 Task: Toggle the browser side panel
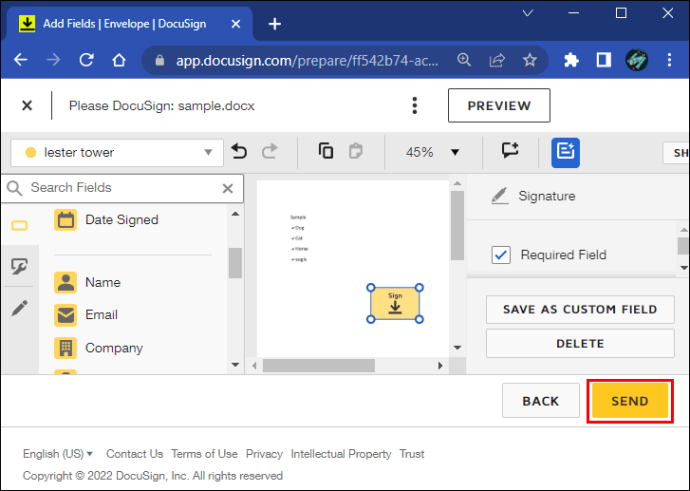(604, 59)
